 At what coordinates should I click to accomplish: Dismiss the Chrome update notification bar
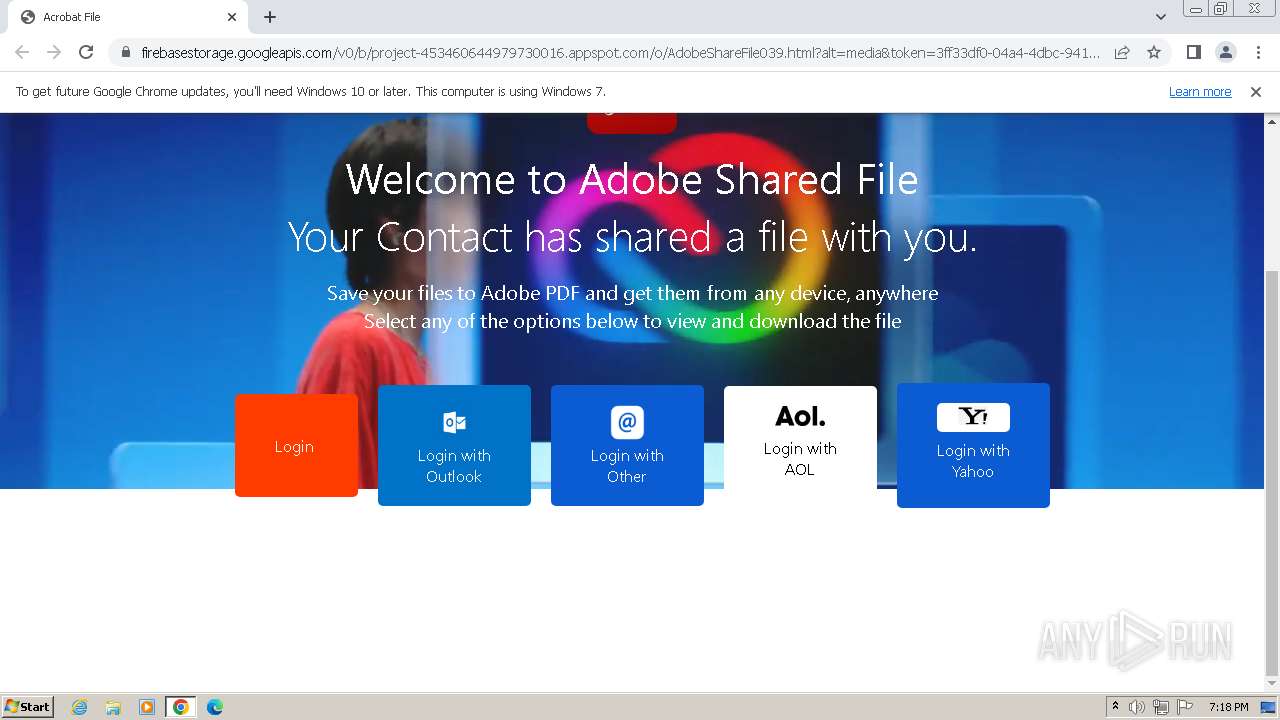(x=1256, y=91)
